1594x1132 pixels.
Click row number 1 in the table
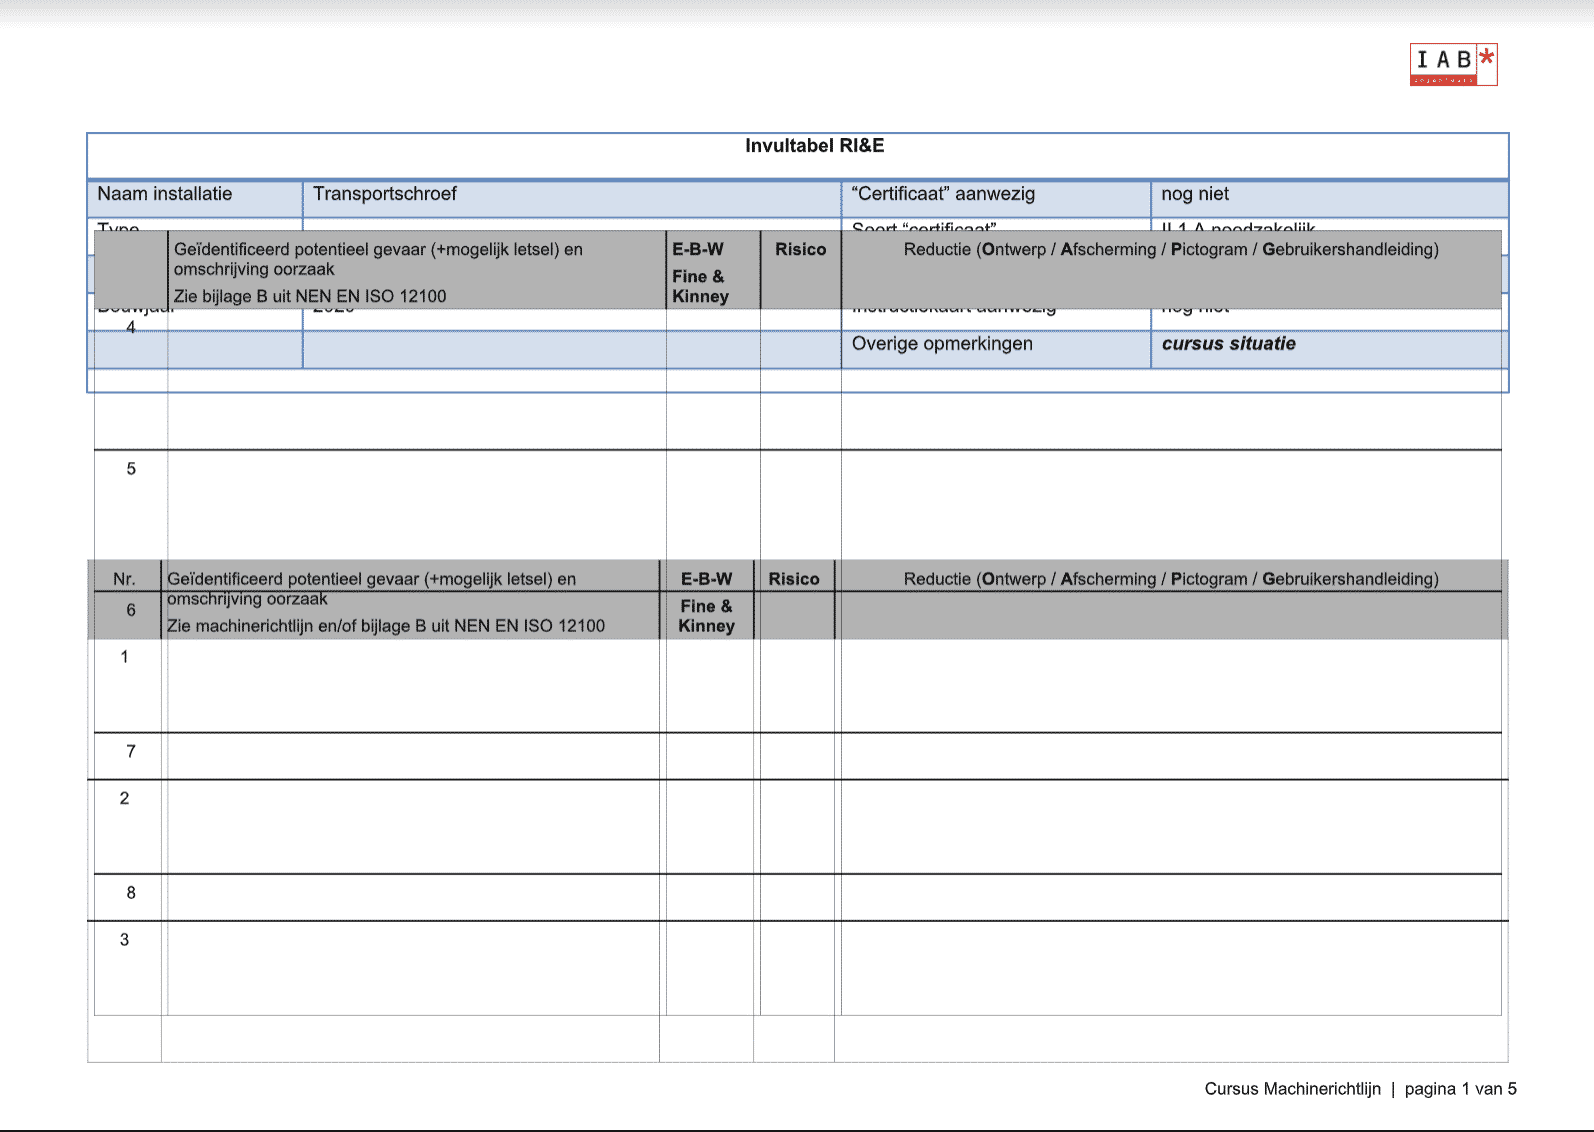tap(124, 657)
